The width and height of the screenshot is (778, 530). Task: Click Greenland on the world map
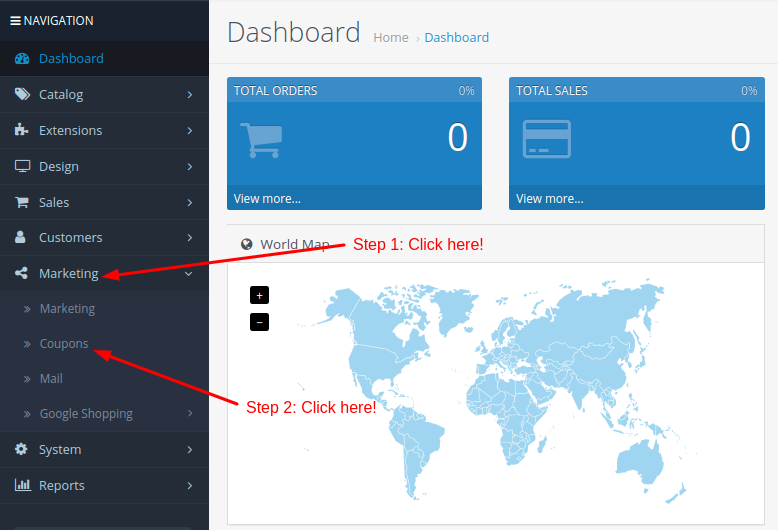tap(454, 307)
